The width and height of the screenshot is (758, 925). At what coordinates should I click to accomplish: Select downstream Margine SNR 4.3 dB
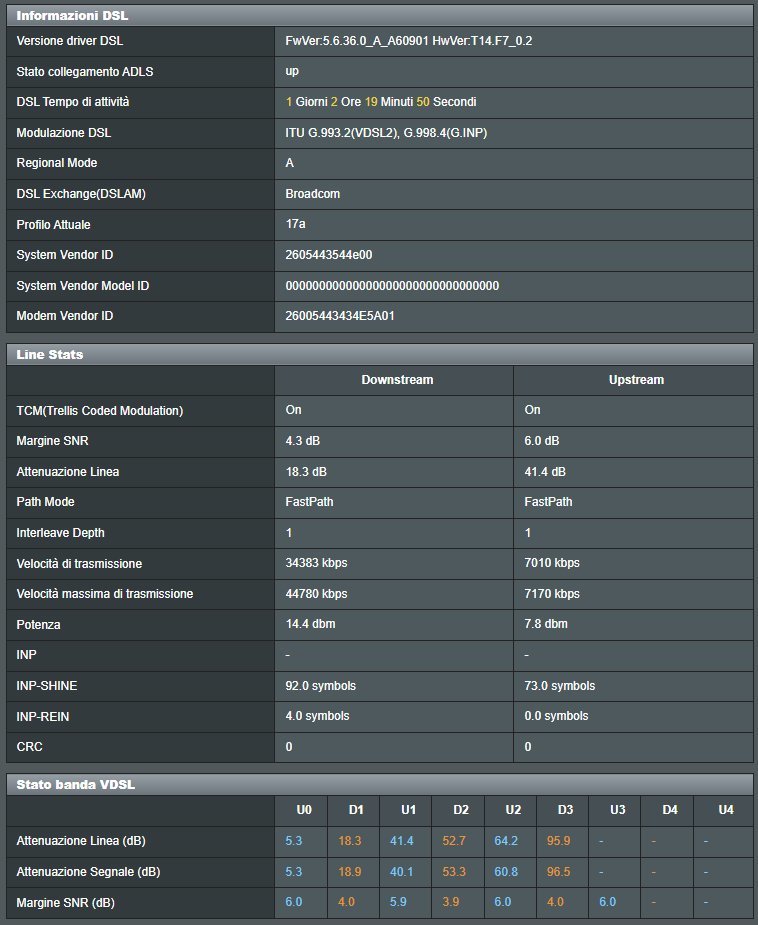pos(303,441)
